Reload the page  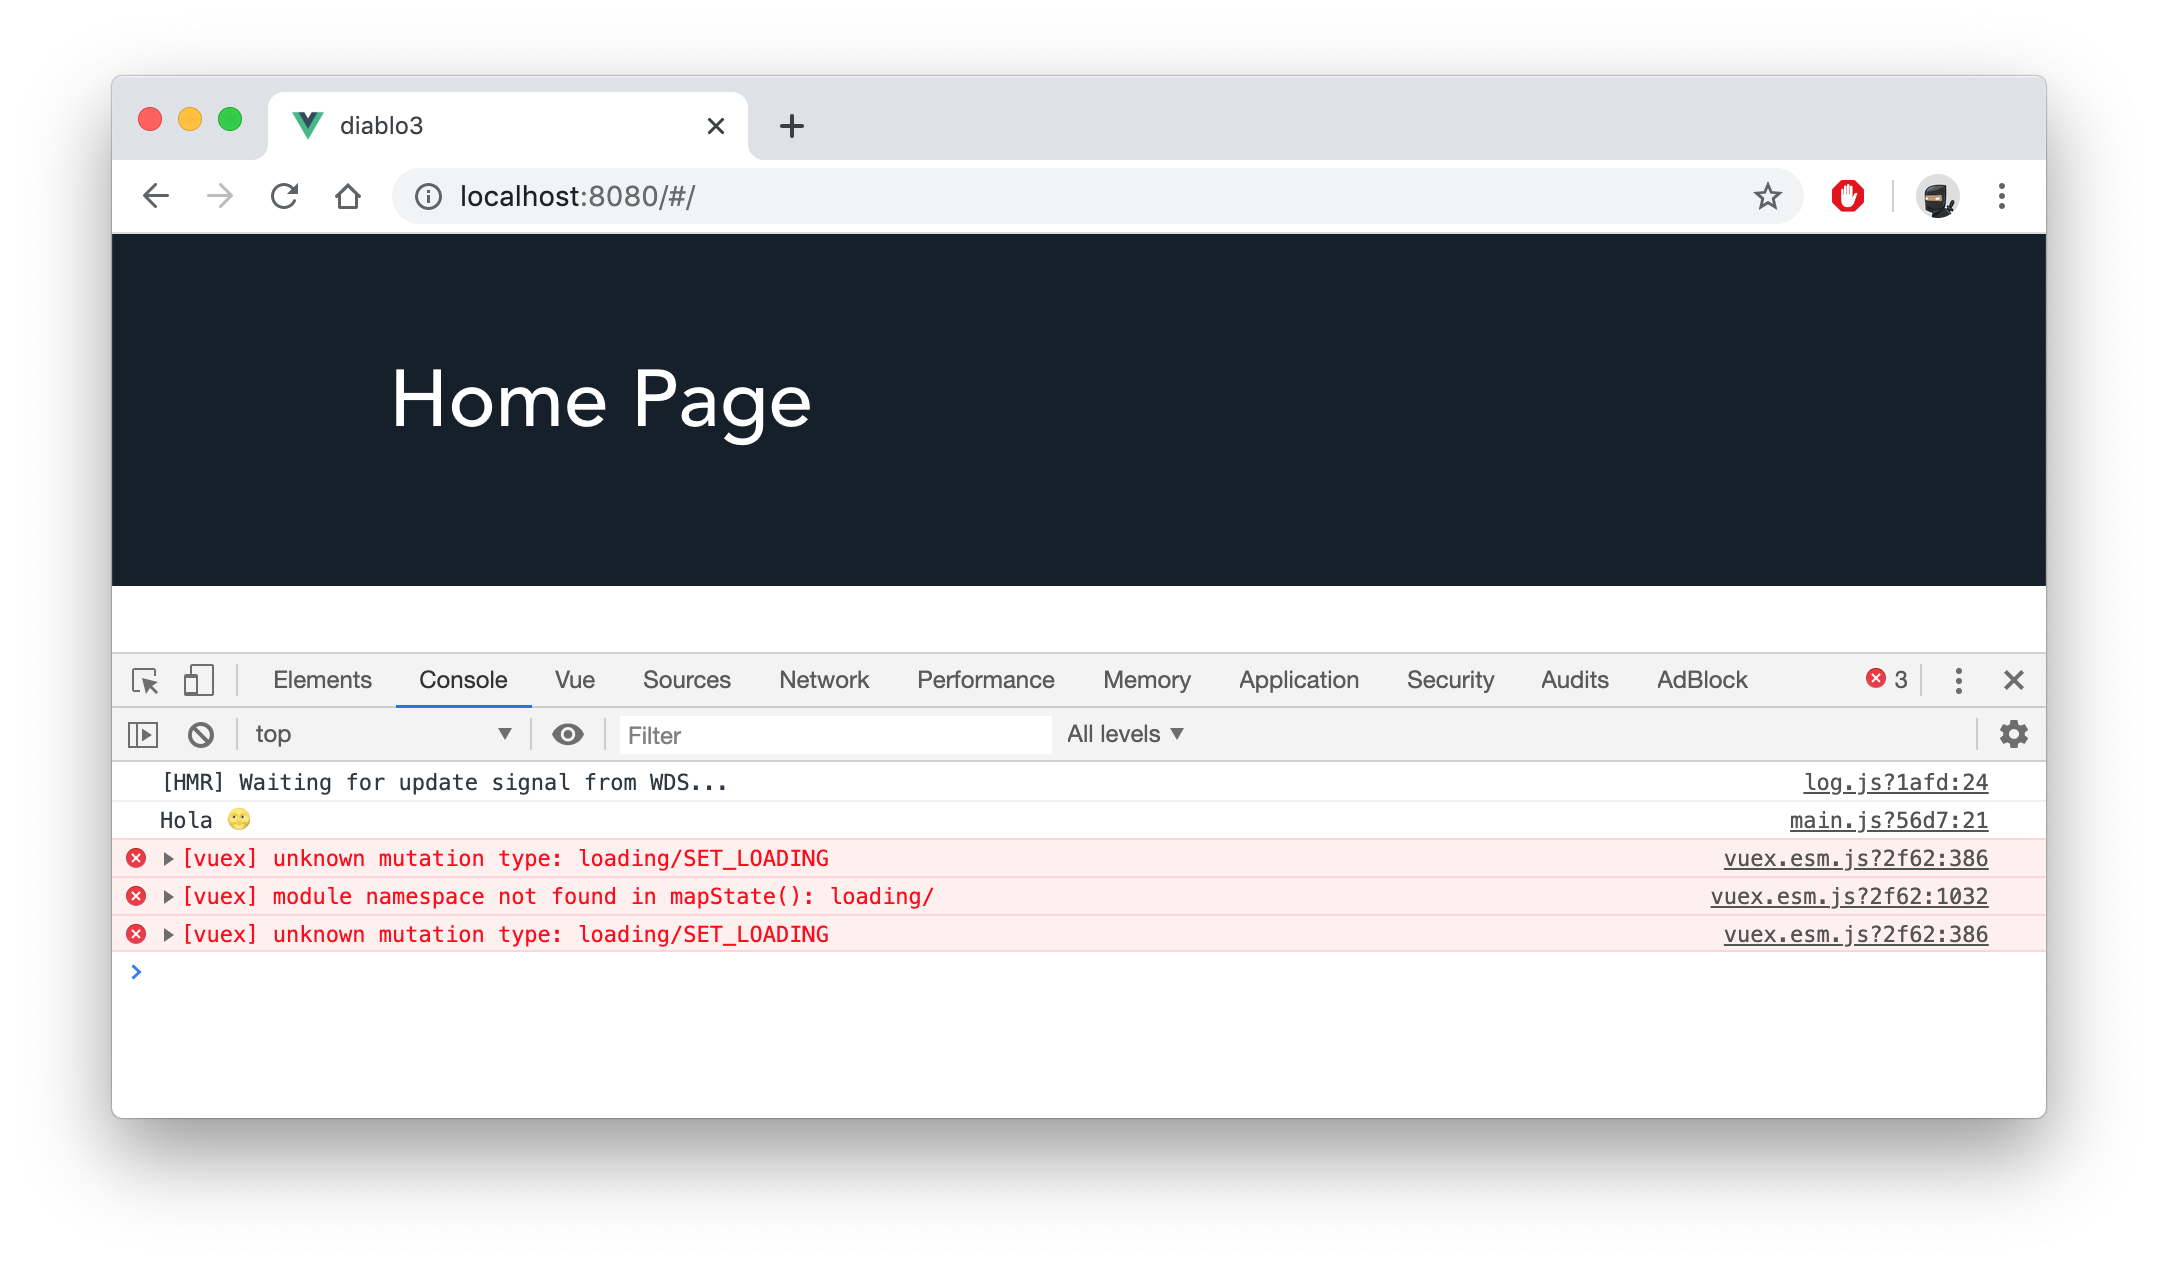285,196
